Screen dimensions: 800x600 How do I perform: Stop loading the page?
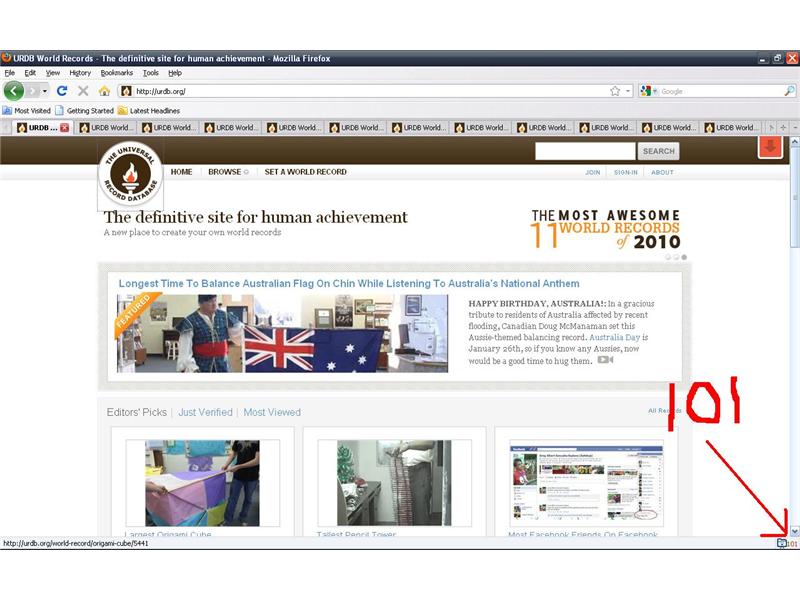tap(83, 90)
